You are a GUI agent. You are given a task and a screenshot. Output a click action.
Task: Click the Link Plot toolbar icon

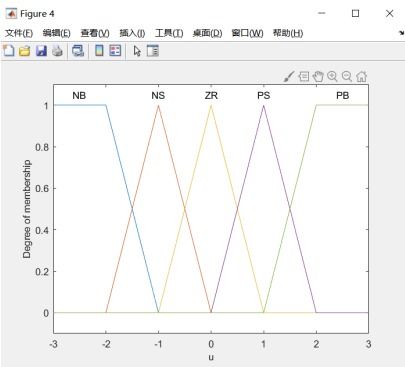78,51
